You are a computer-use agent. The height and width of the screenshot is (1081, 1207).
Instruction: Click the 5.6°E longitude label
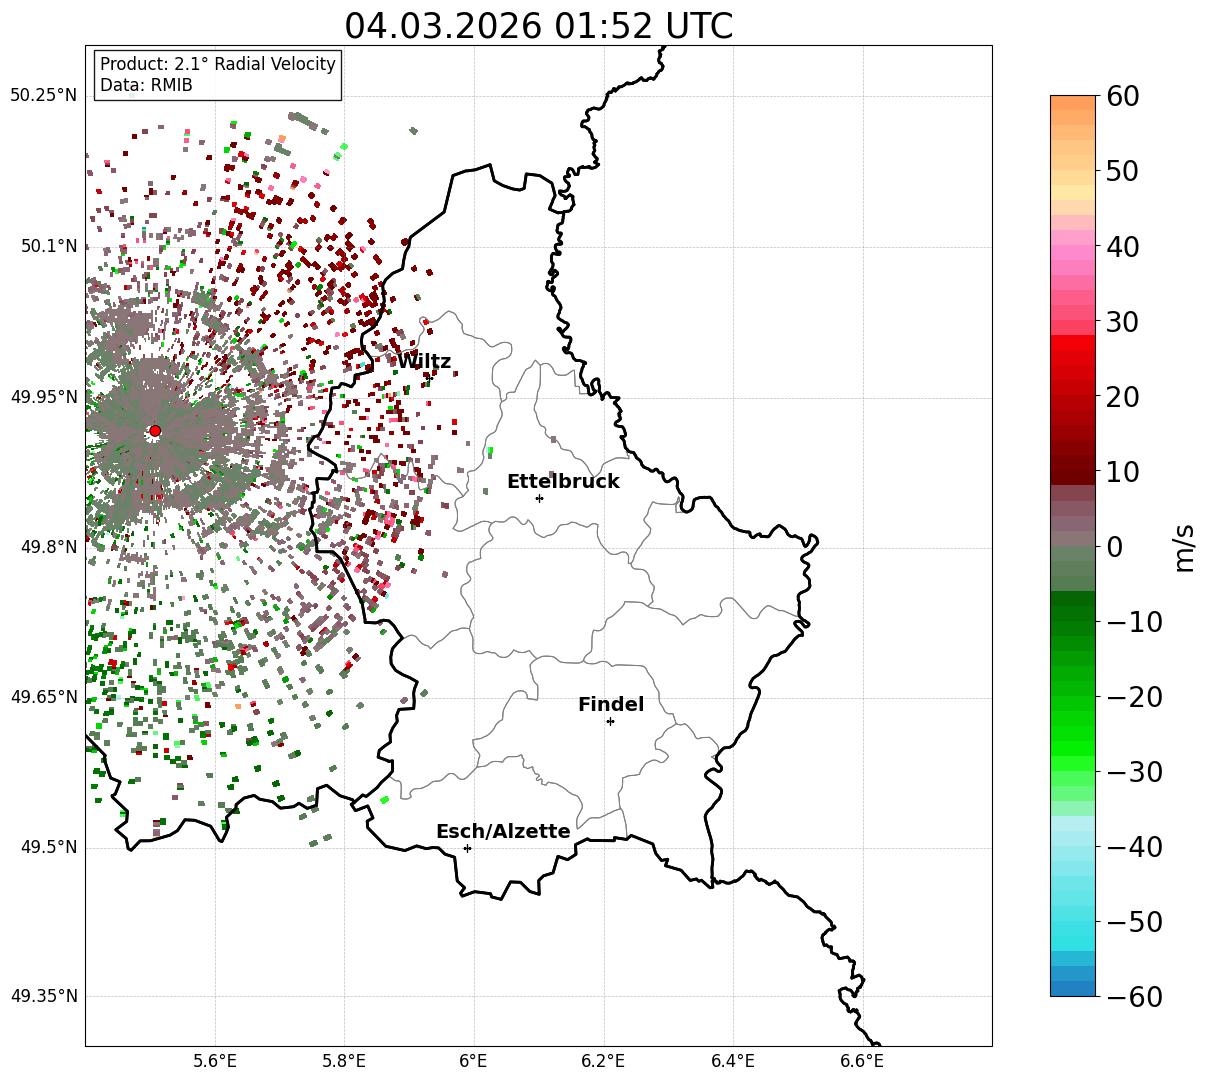tap(215, 1061)
